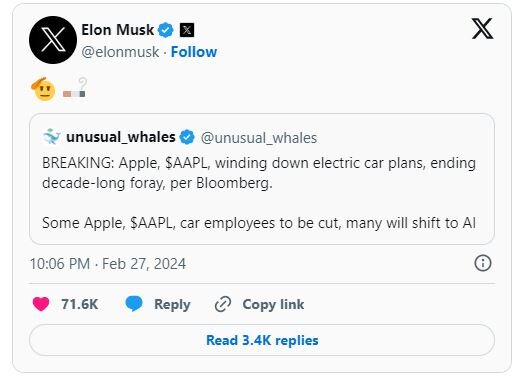526x378 pixels.
Task: Follow the @elonmusk account
Action: 194,52
